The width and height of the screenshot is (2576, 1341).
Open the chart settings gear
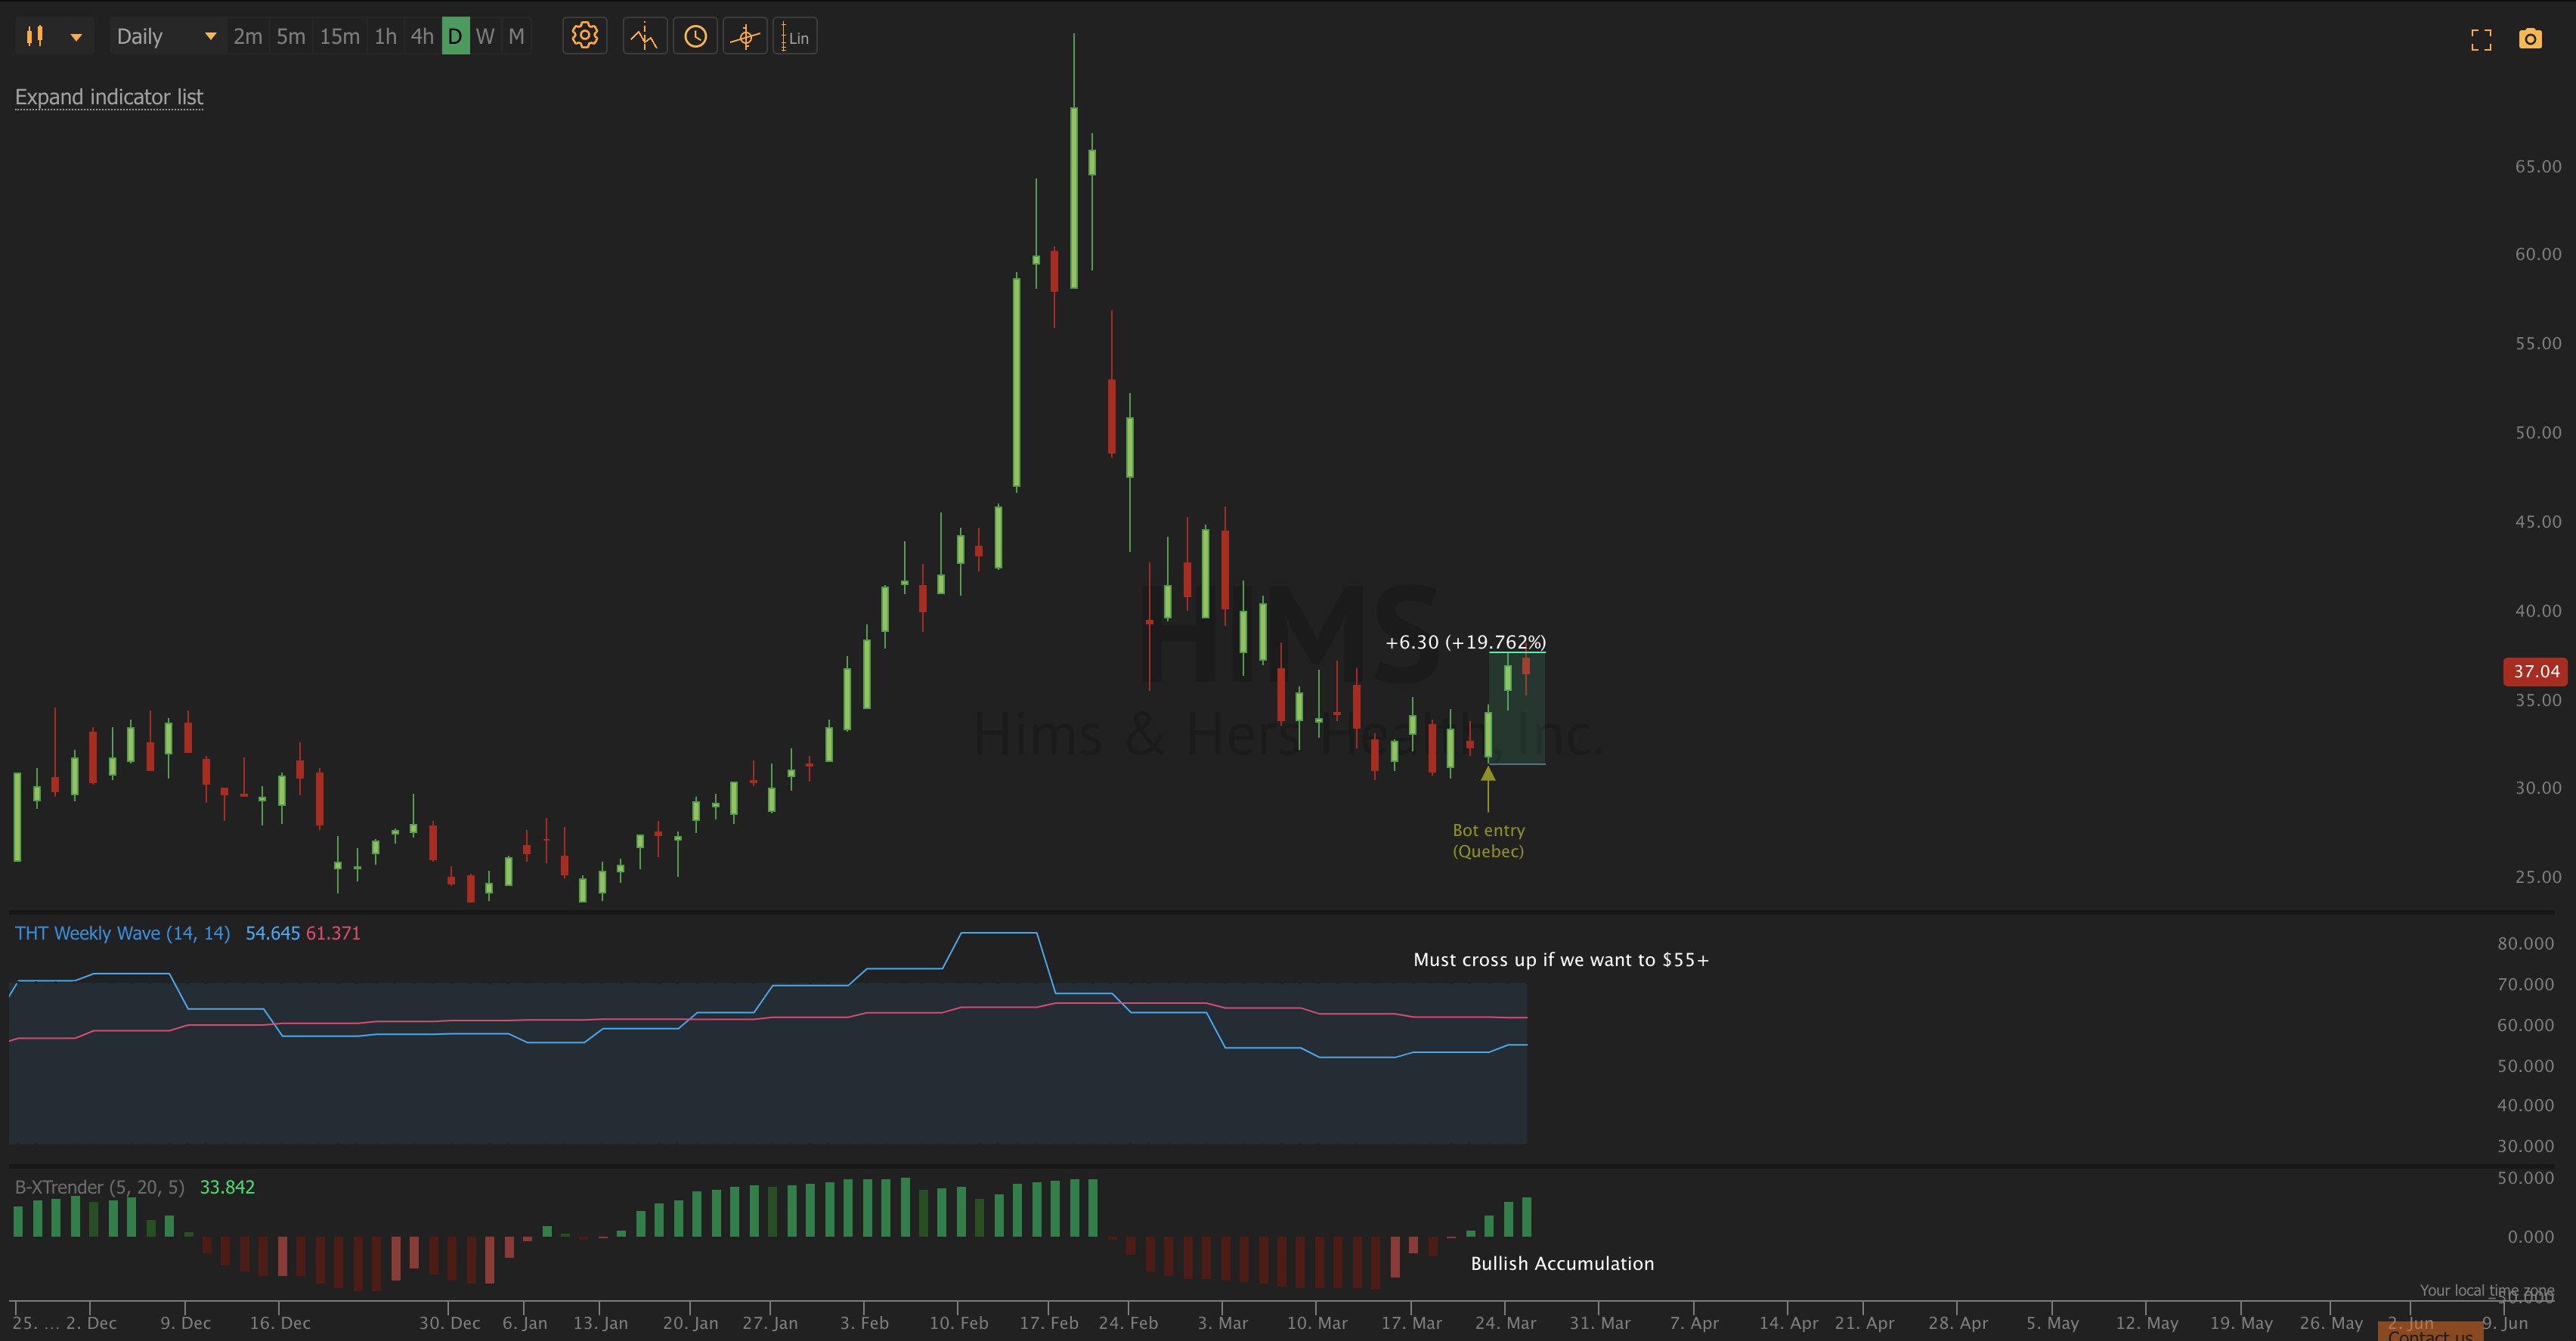(584, 37)
